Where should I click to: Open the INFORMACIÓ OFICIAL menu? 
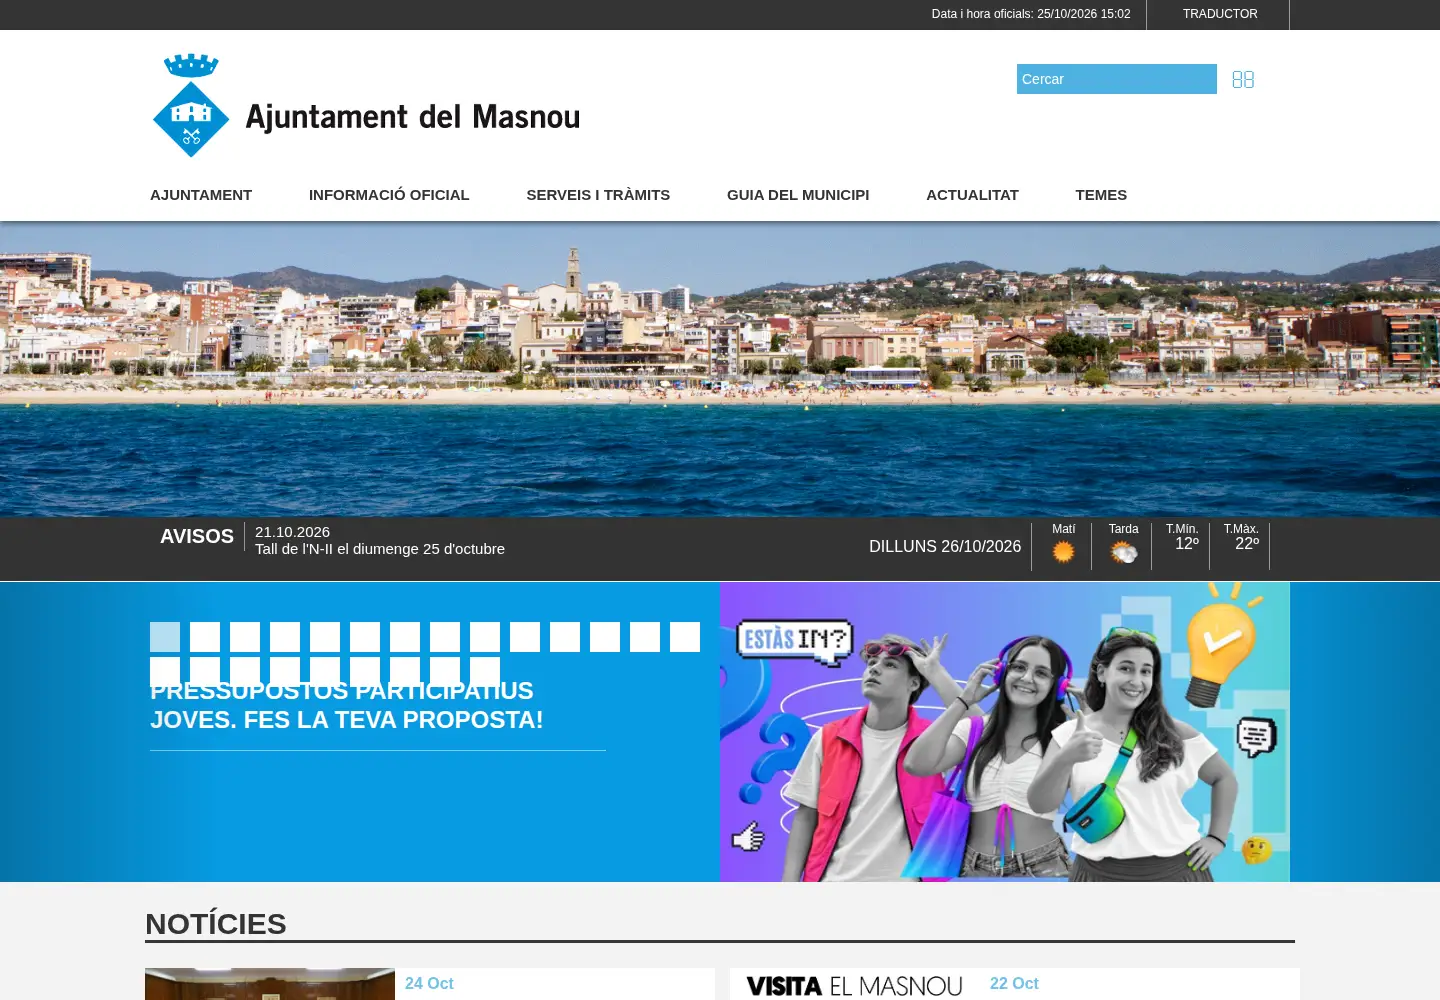pos(389,195)
